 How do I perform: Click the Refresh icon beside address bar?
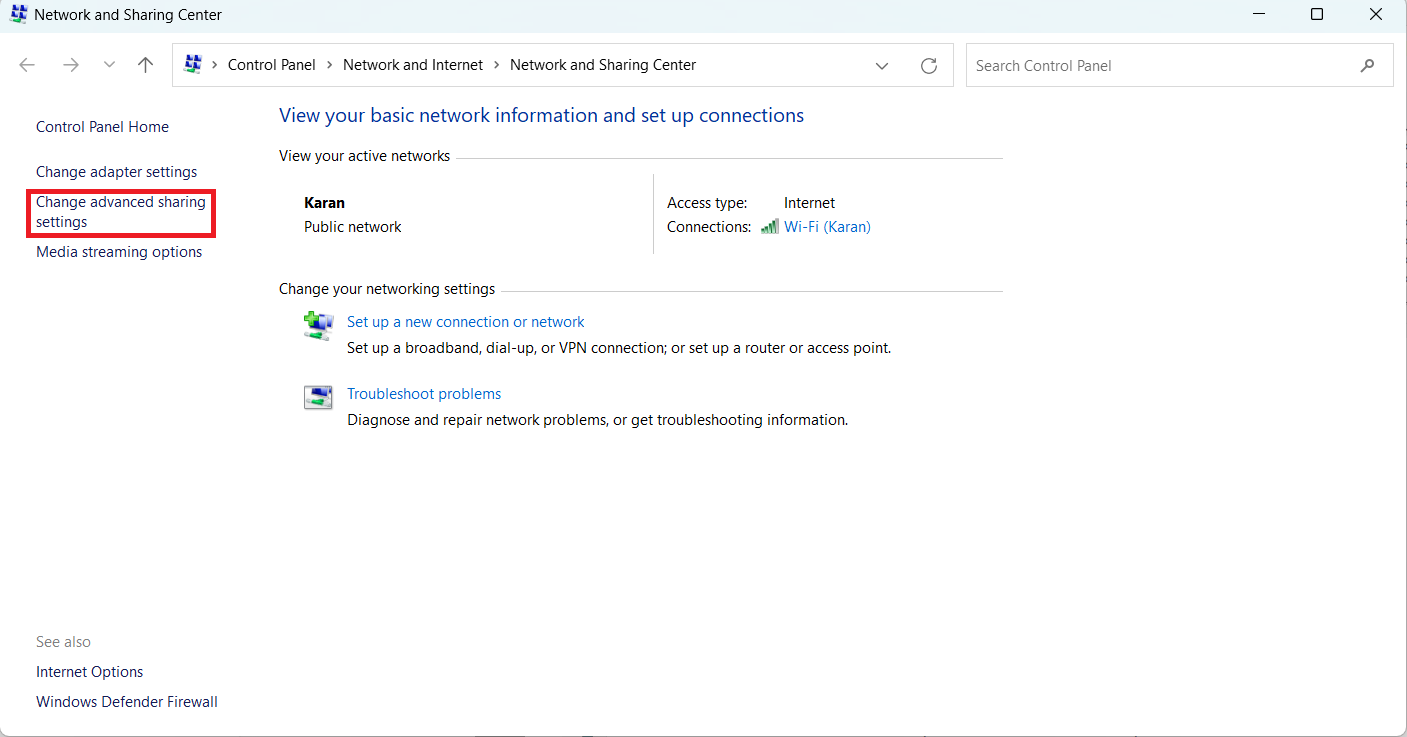pos(929,66)
